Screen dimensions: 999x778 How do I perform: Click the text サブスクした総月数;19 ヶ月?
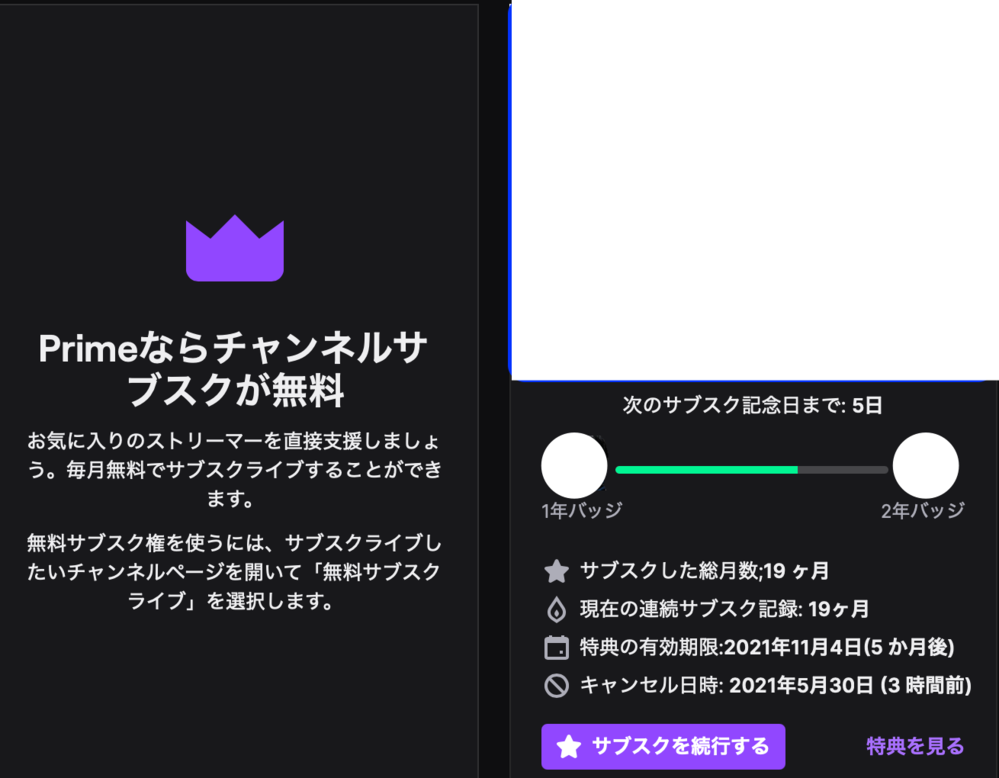coord(704,571)
